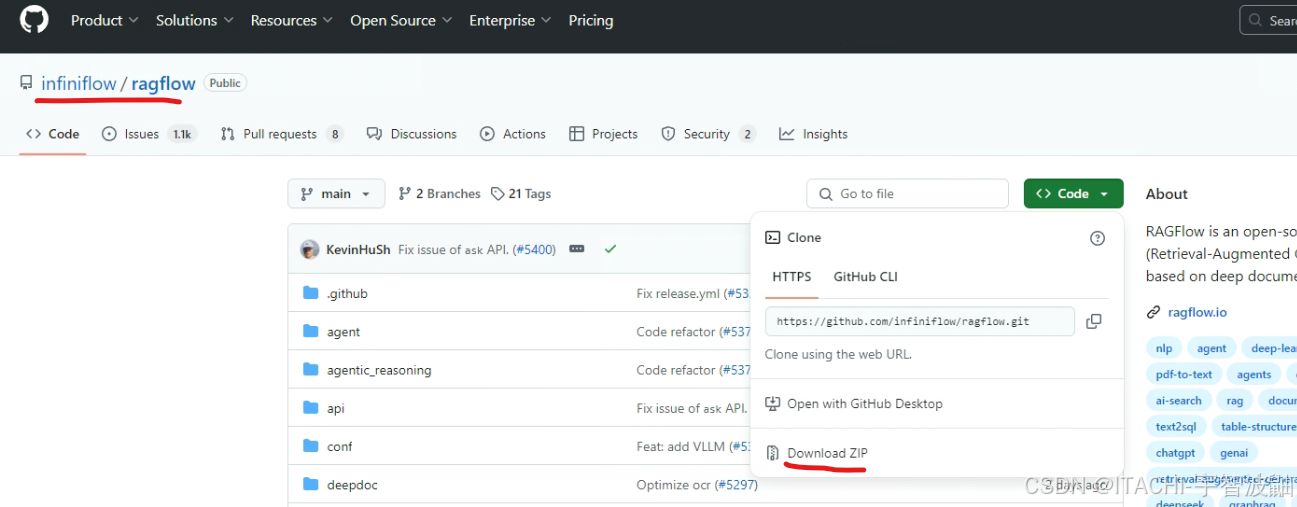
Task: Open the main branch selector dropdown
Action: [x=336, y=194]
